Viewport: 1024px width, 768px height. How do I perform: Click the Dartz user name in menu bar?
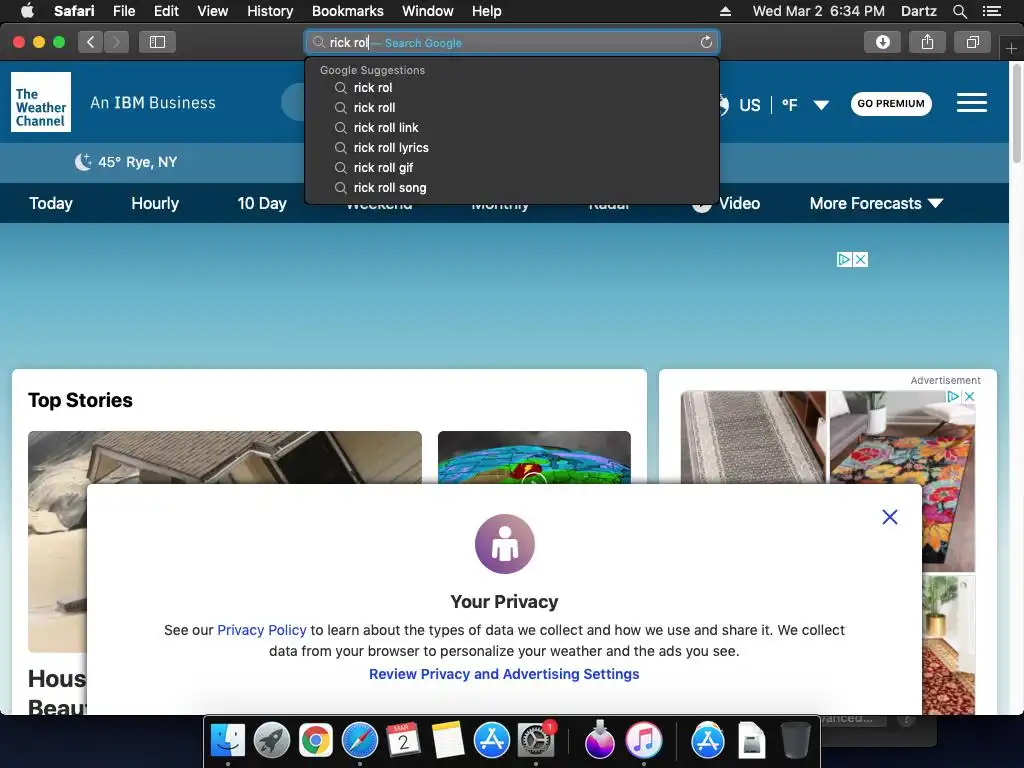[919, 11]
